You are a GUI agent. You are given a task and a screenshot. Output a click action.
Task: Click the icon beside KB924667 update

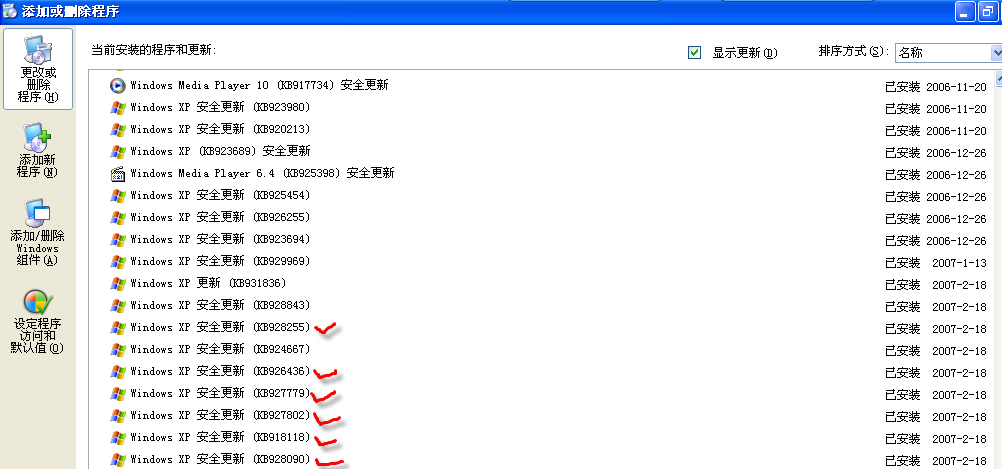pyautogui.click(x=118, y=350)
